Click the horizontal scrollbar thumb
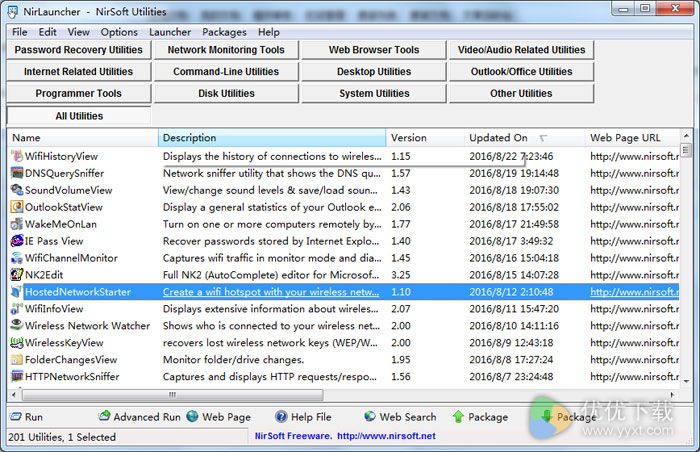700x452 pixels. 173,395
